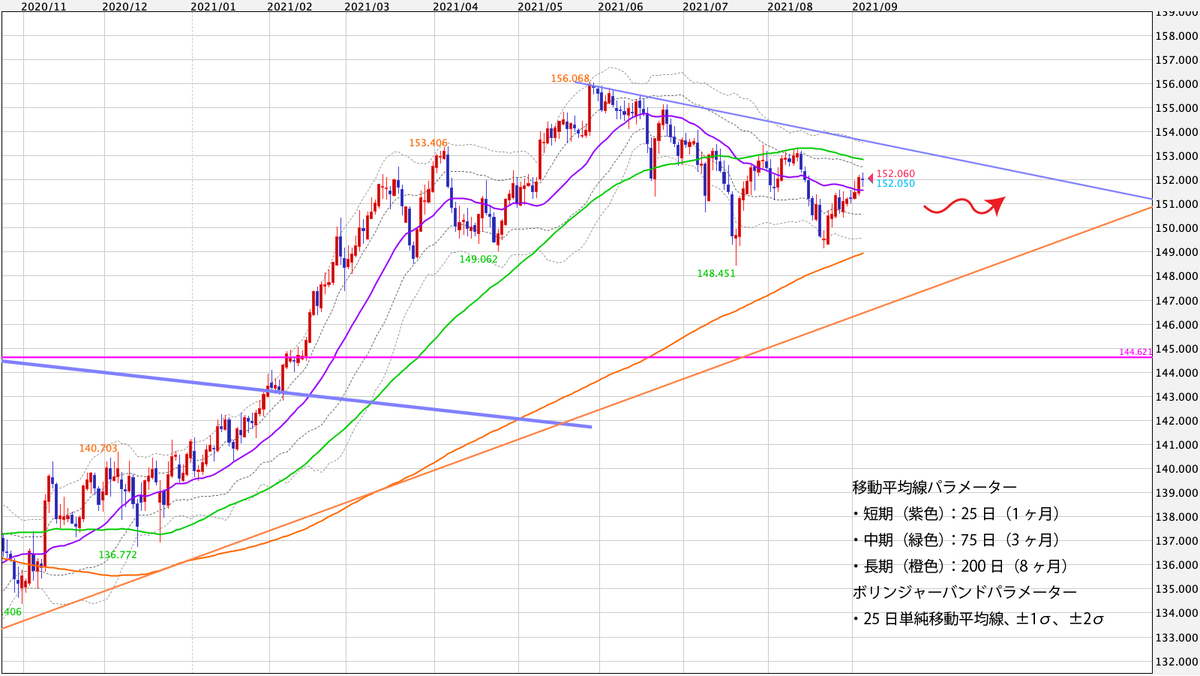The image size is (1200, 676).
Task: Click the 中期（緑色）：75日 legend line
Action: (x=955, y=540)
